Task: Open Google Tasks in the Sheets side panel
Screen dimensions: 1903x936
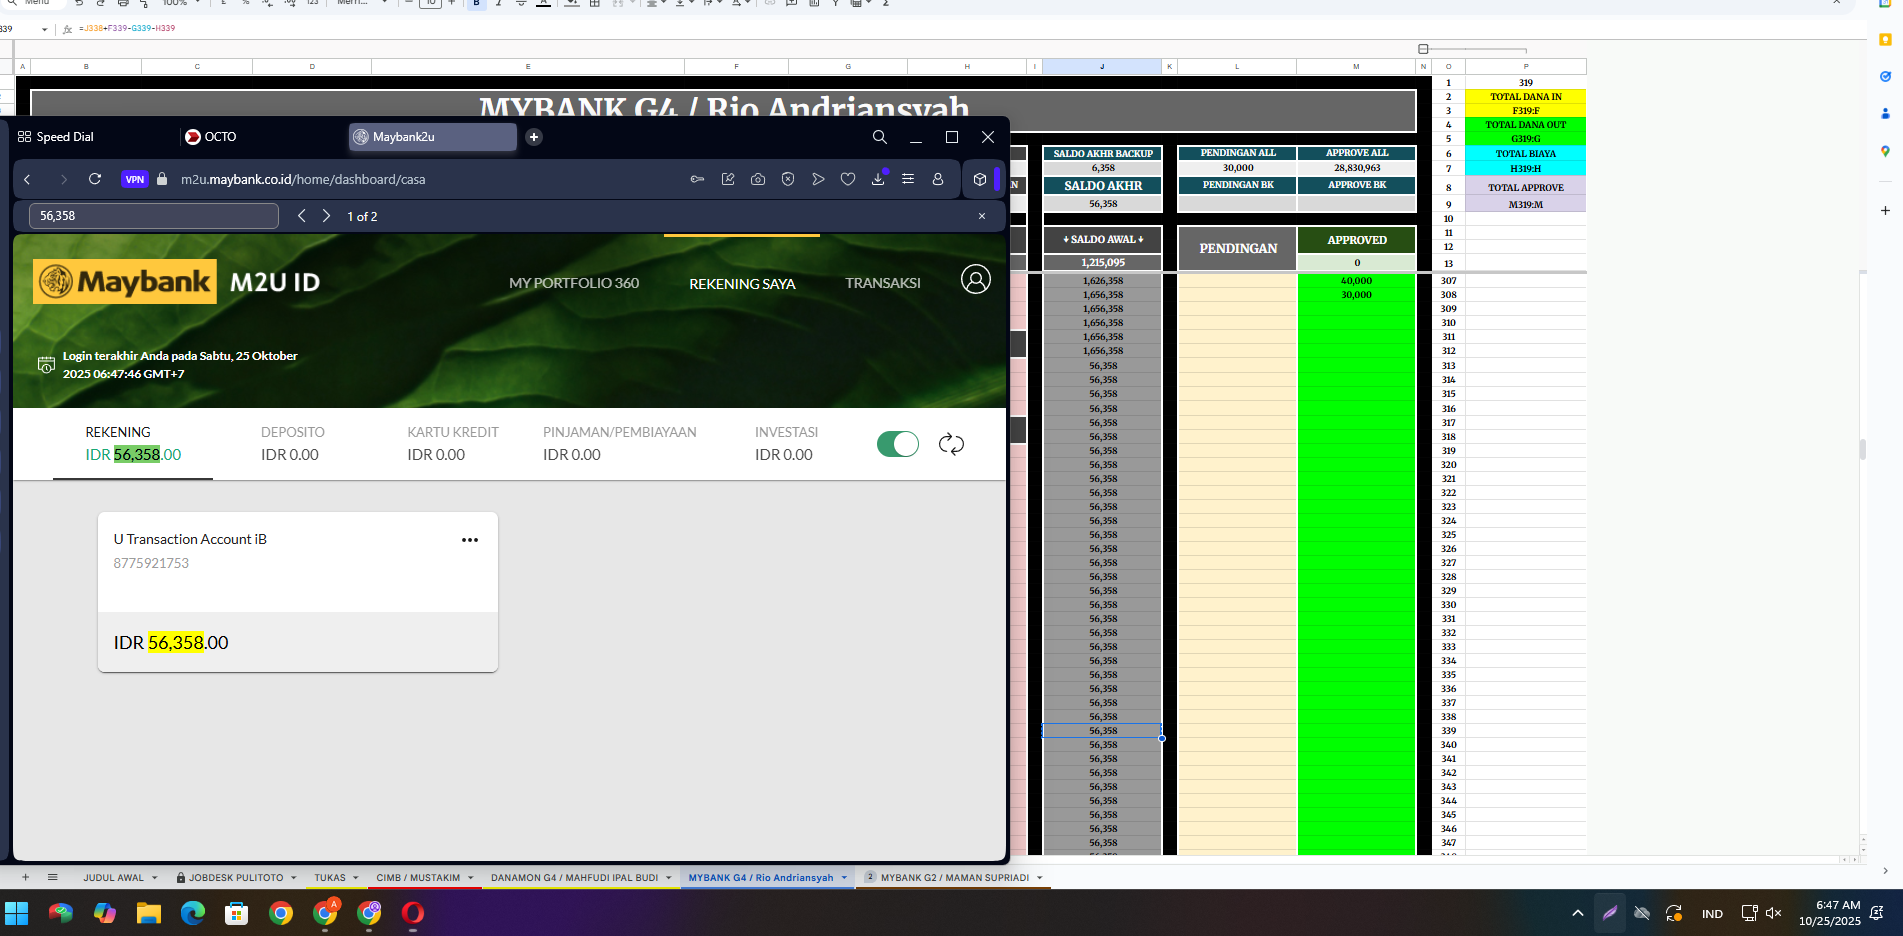Action: point(1885,77)
